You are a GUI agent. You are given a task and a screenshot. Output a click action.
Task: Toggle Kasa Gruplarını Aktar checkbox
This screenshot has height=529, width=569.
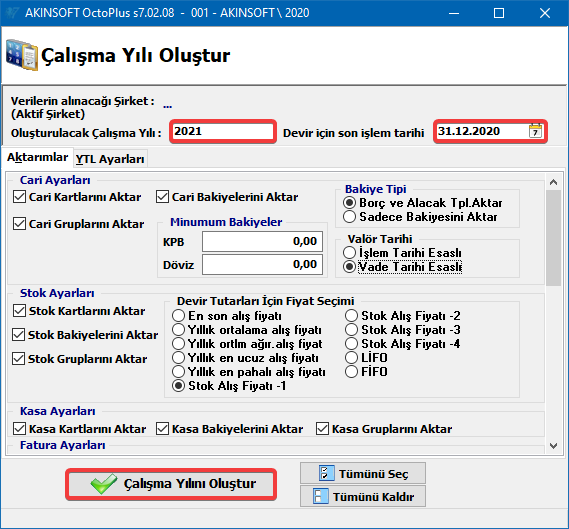click(322, 428)
